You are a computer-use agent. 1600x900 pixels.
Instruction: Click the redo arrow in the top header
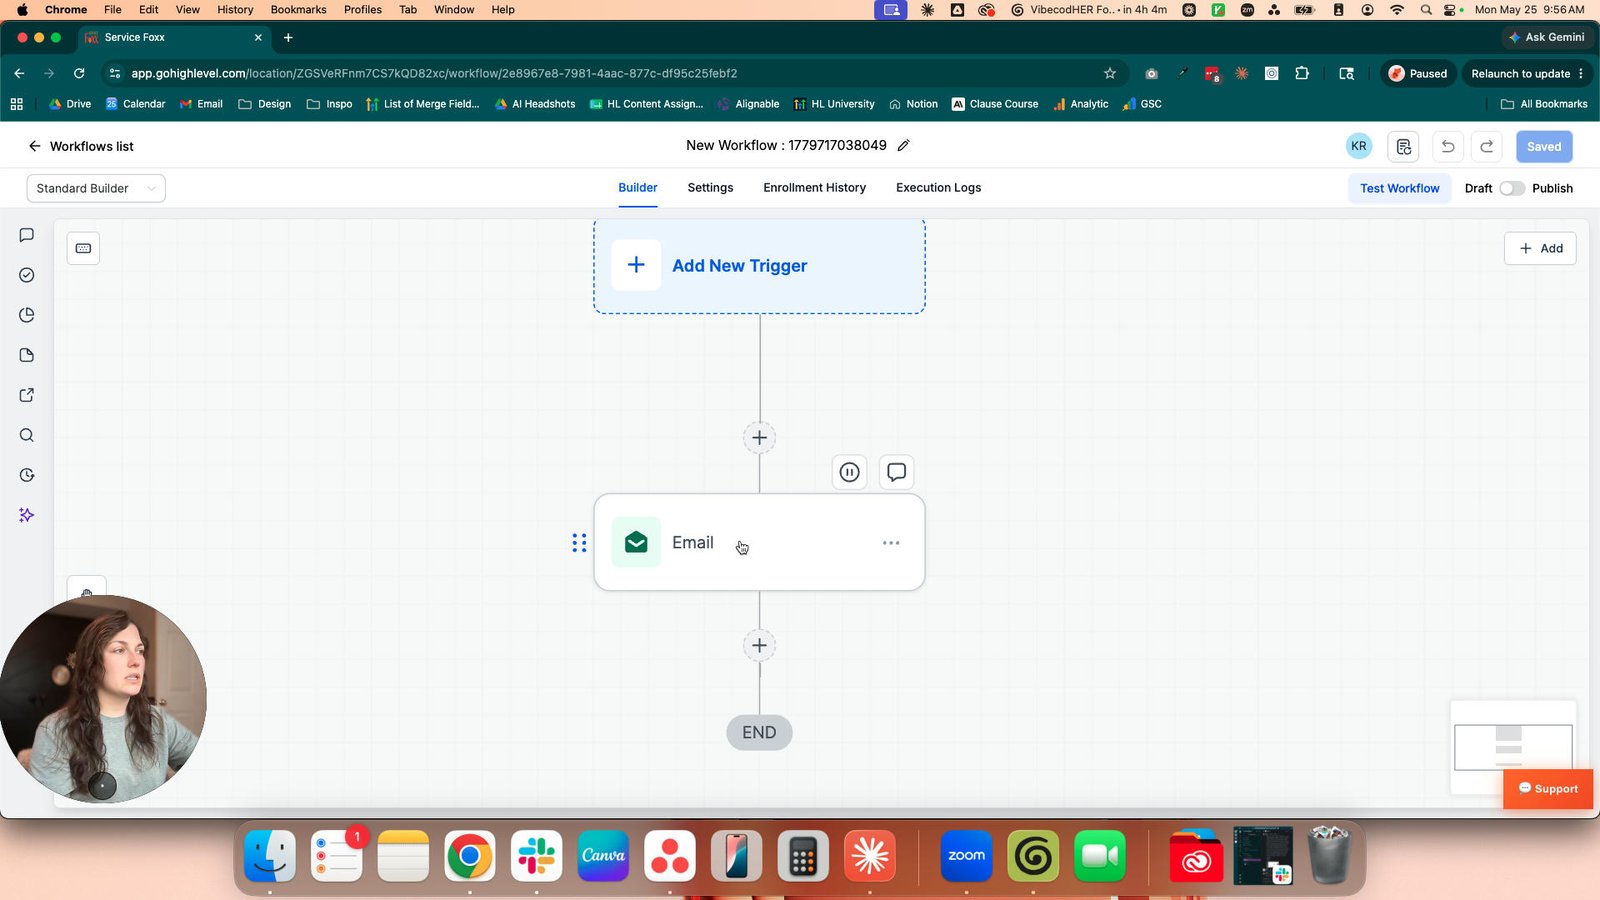(1487, 146)
